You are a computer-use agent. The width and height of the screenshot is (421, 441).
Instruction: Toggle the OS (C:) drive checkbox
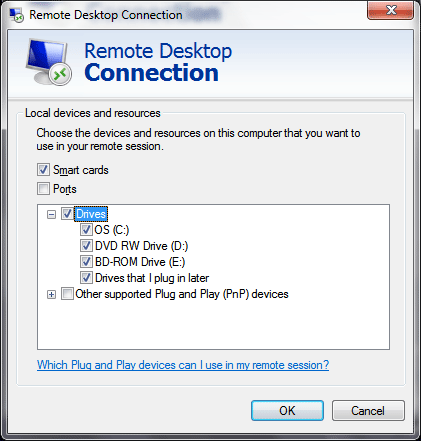click(86, 230)
